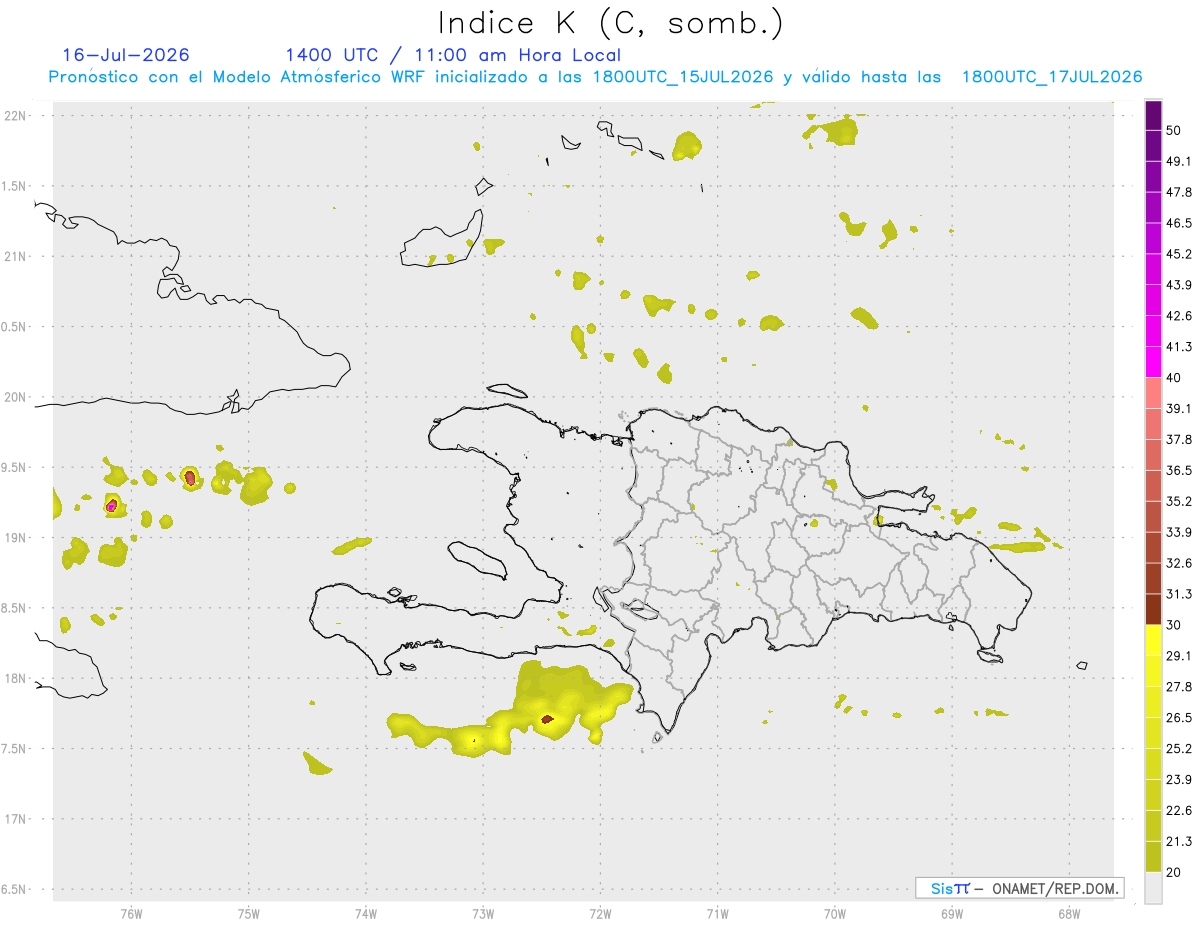Click the colorbar label "32.6"
Image resolution: width=1200 pixels, height=927 pixels.
1179,563
